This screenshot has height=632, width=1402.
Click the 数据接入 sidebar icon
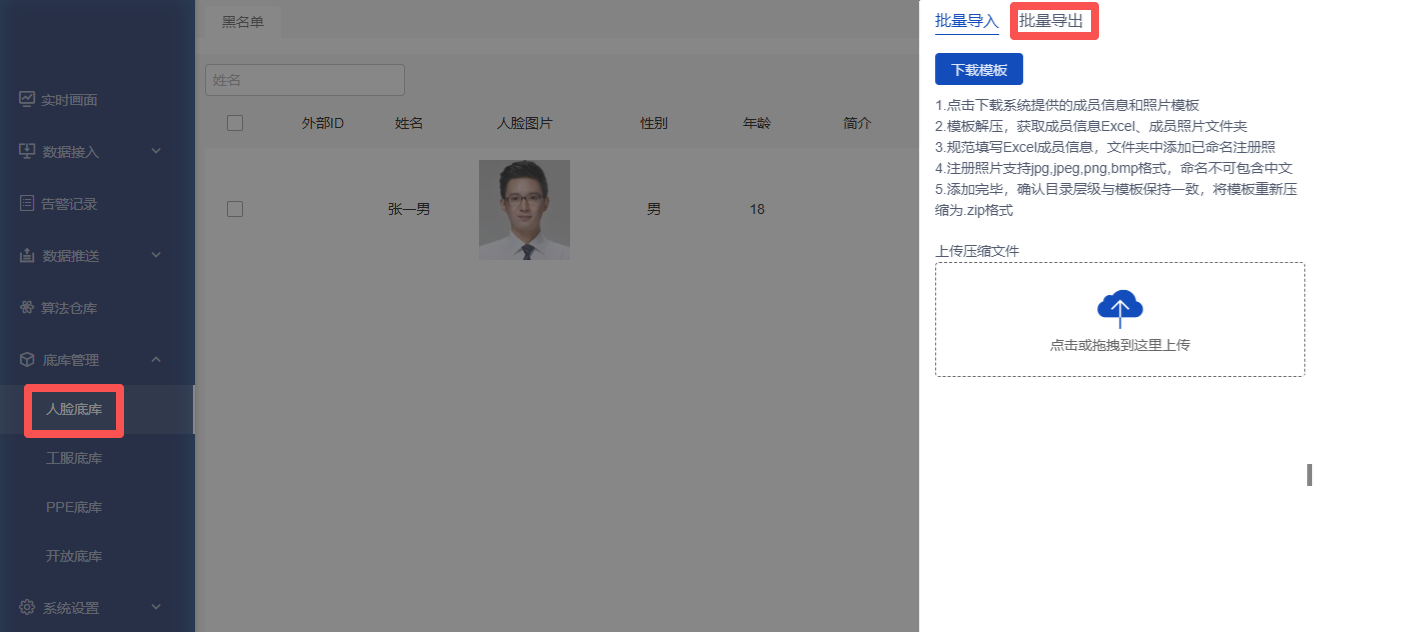(x=27, y=151)
